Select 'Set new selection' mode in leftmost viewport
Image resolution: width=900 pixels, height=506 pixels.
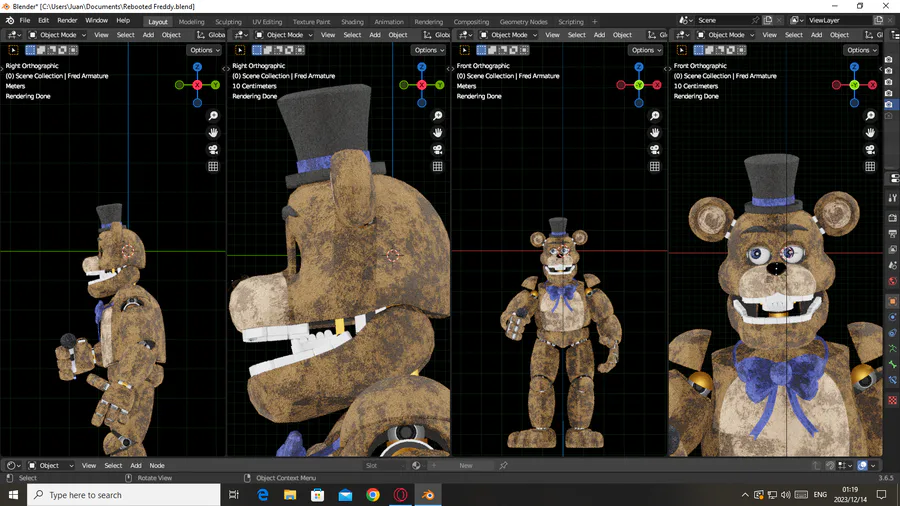coord(31,50)
